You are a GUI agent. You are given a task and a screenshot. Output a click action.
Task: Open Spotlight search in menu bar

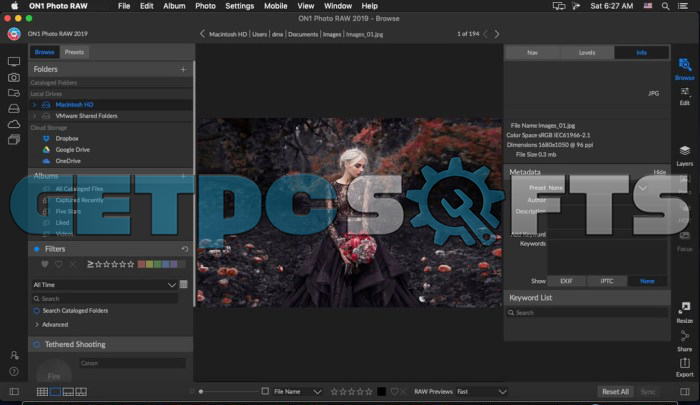pyautogui.click(x=665, y=6)
